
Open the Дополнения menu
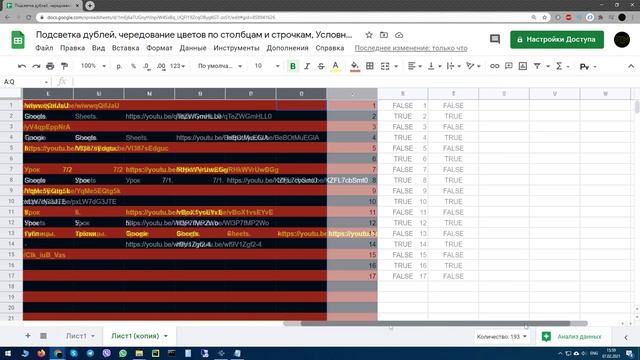[x=287, y=48]
